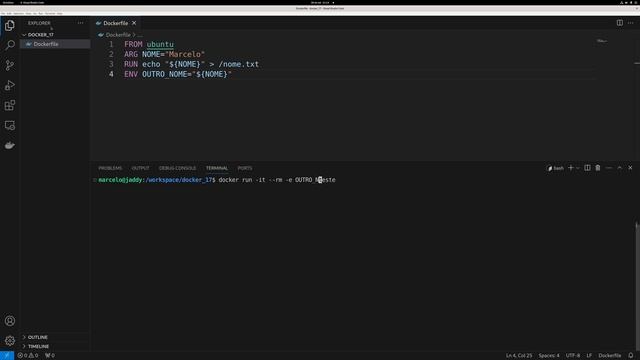Maximize the panel size chevron
The image size is (640, 360).
(x=620, y=168)
